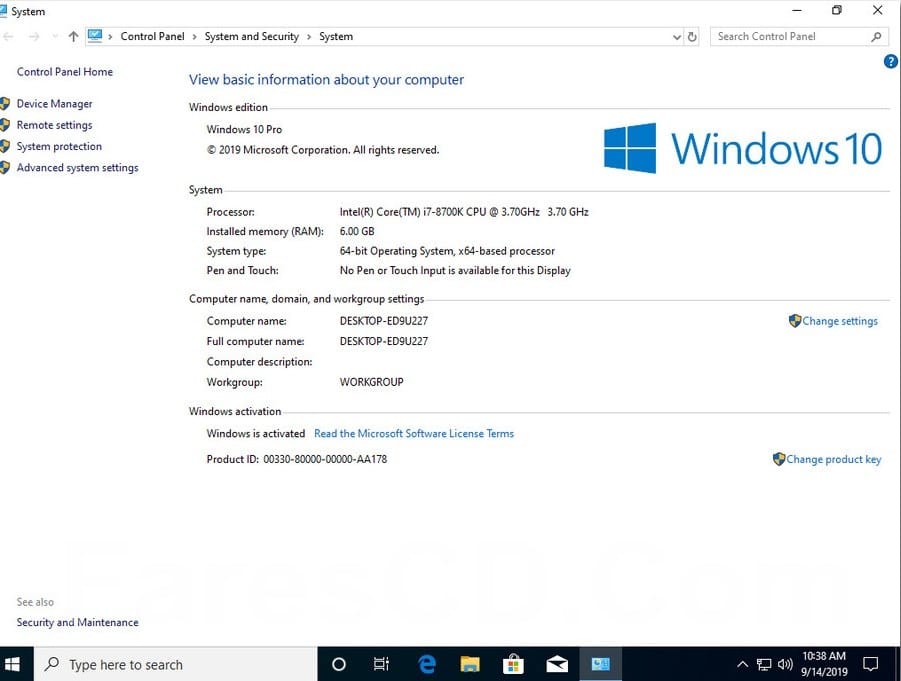Screen dimensions: 901x681
Task: Expand chevron before Control Panel breadcrumb
Action: (110, 37)
